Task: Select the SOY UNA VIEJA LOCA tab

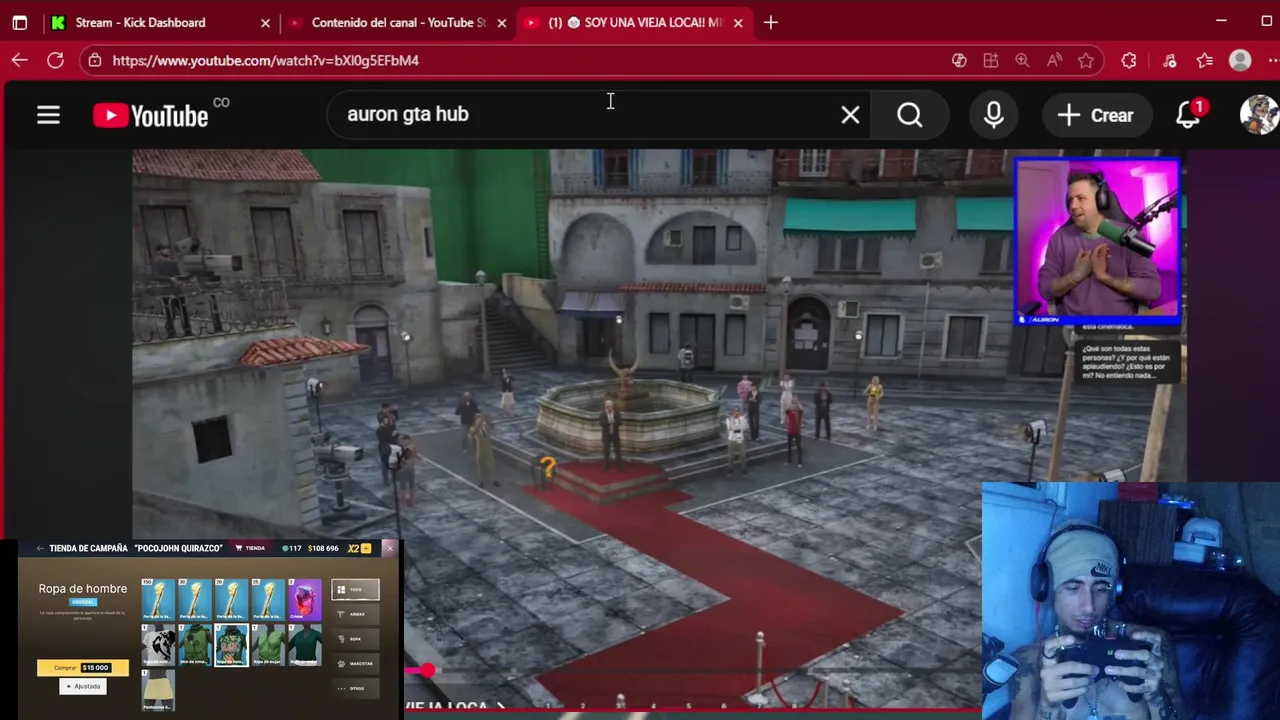Action: tap(636, 22)
